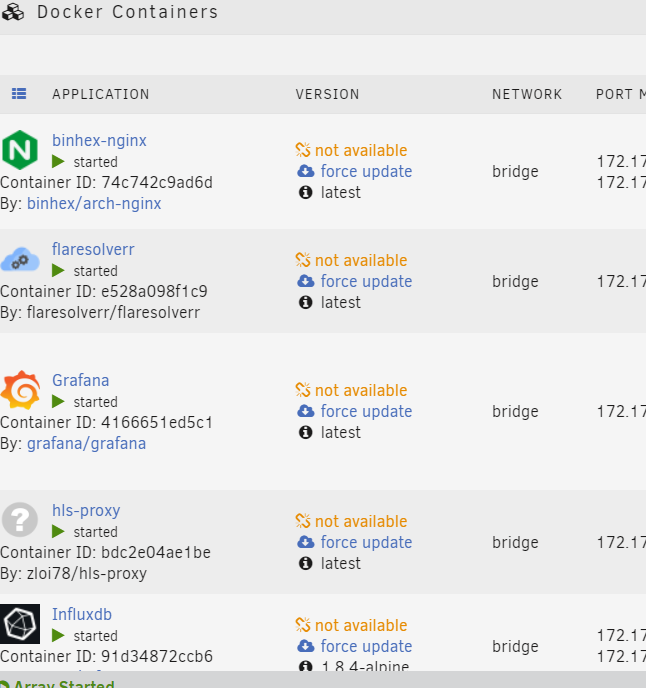
Task: Click Grafana green started play icon
Action: 58,401
